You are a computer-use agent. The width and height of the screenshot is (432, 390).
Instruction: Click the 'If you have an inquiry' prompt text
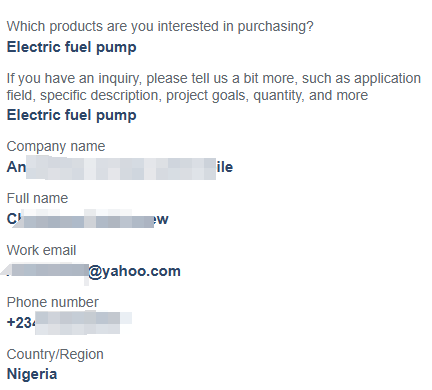(x=214, y=79)
